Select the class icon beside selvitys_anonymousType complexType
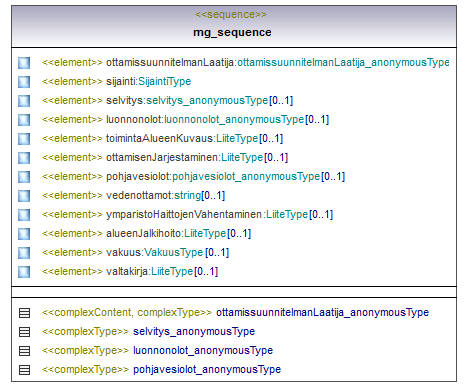 click(x=24, y=332)
